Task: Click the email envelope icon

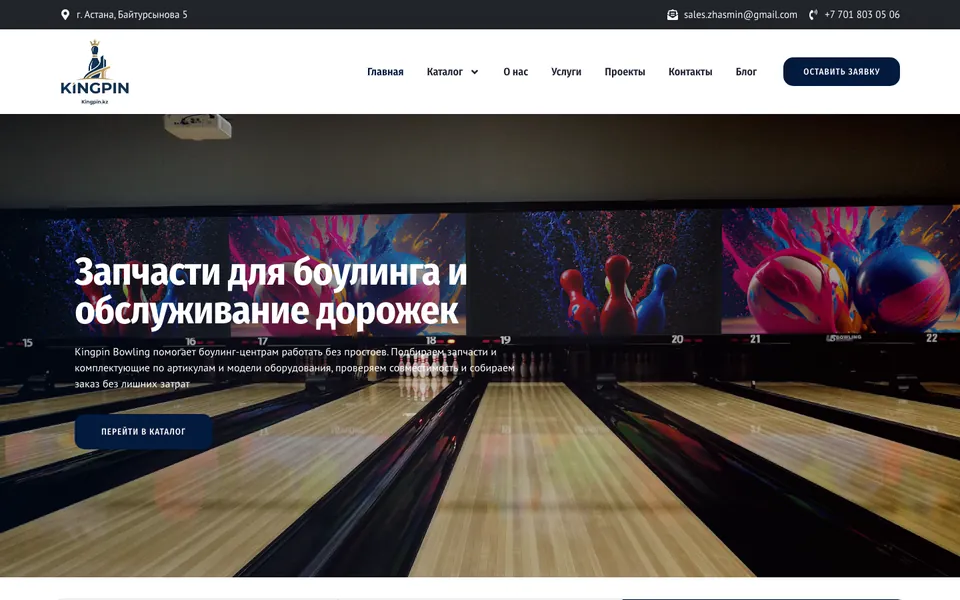Action: 672,15
